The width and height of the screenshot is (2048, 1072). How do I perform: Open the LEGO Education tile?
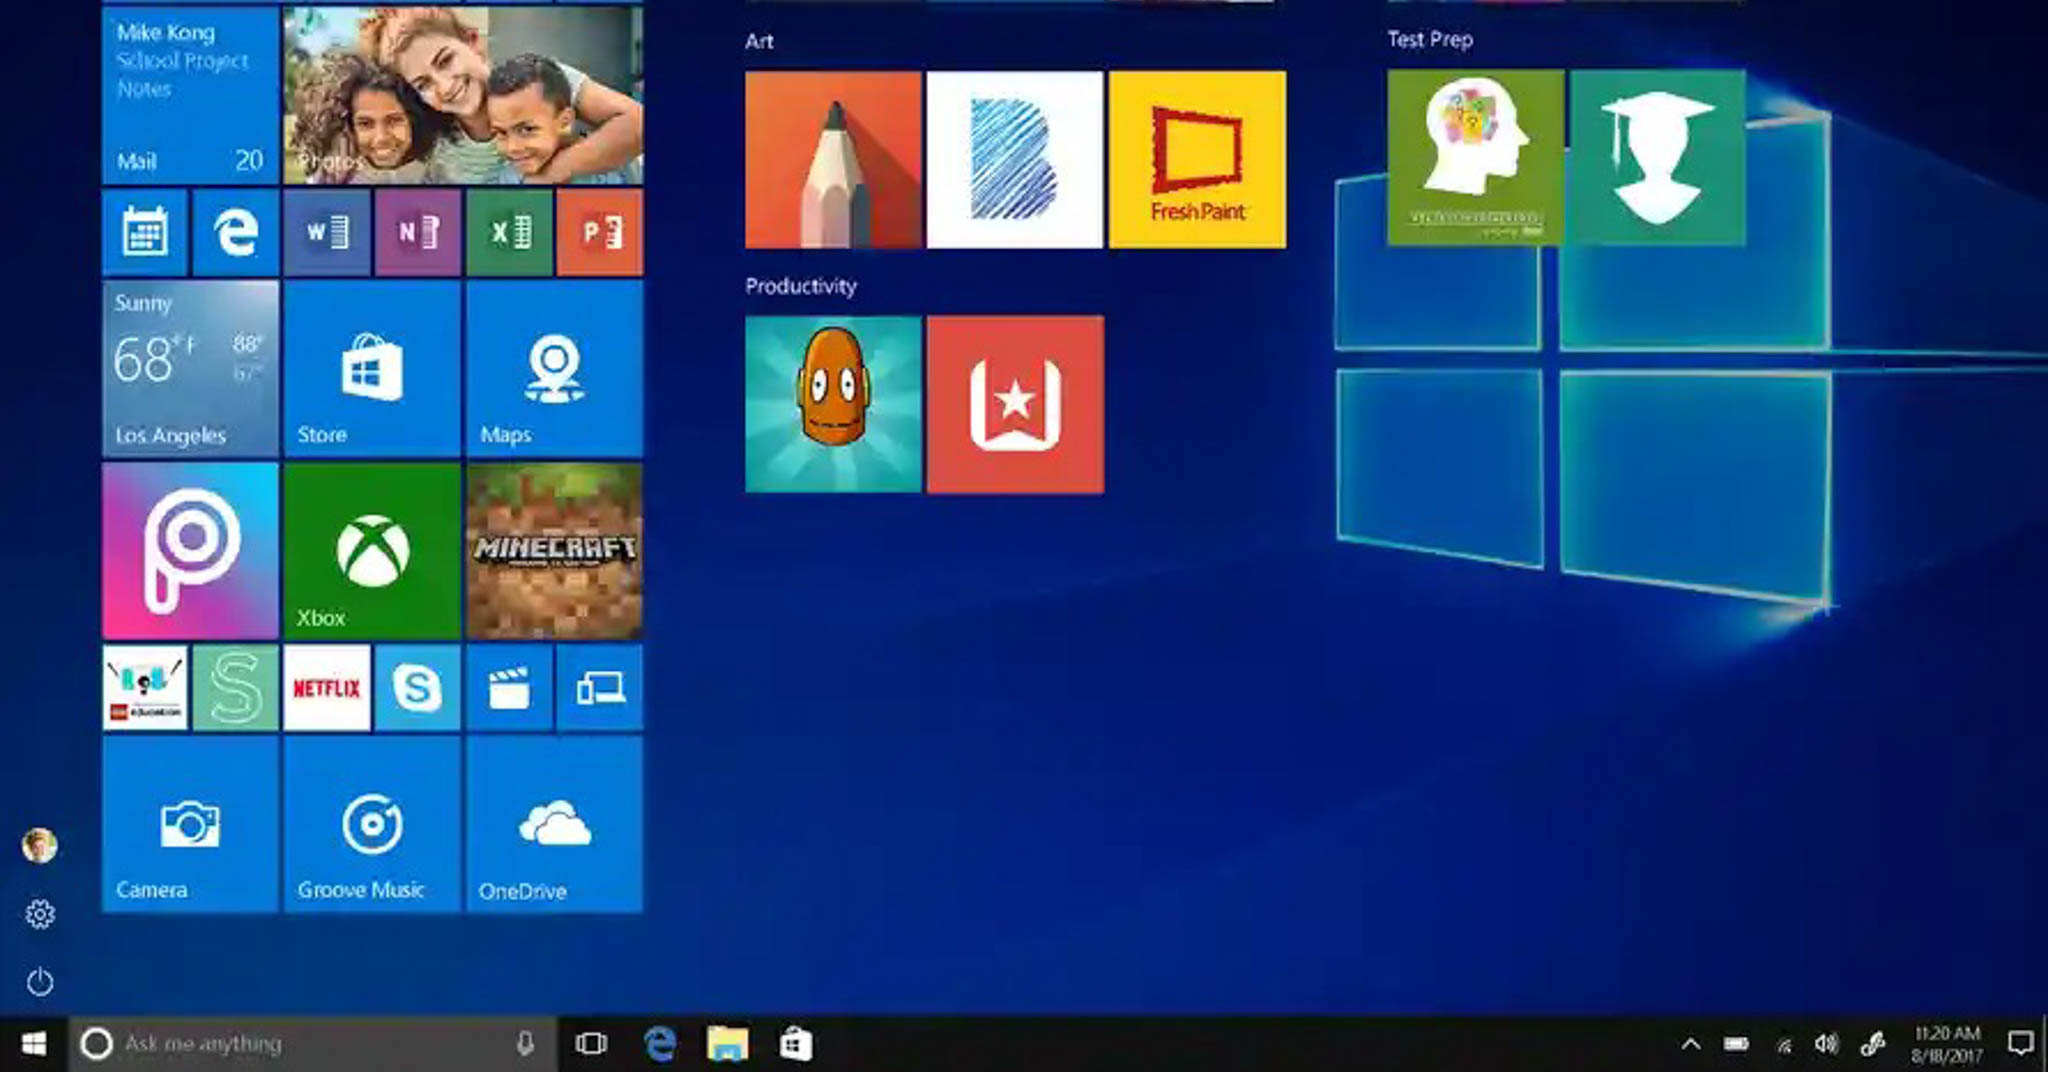click(145, 688)
